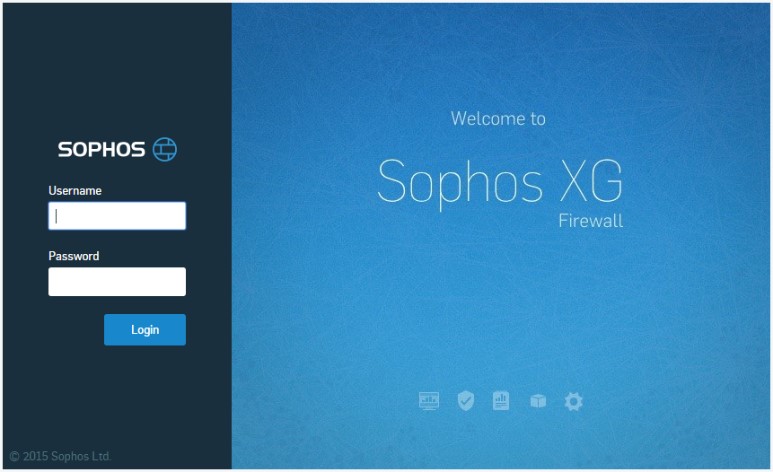
Task: Click the blue Login button
Action: click(x=145, y=329)
